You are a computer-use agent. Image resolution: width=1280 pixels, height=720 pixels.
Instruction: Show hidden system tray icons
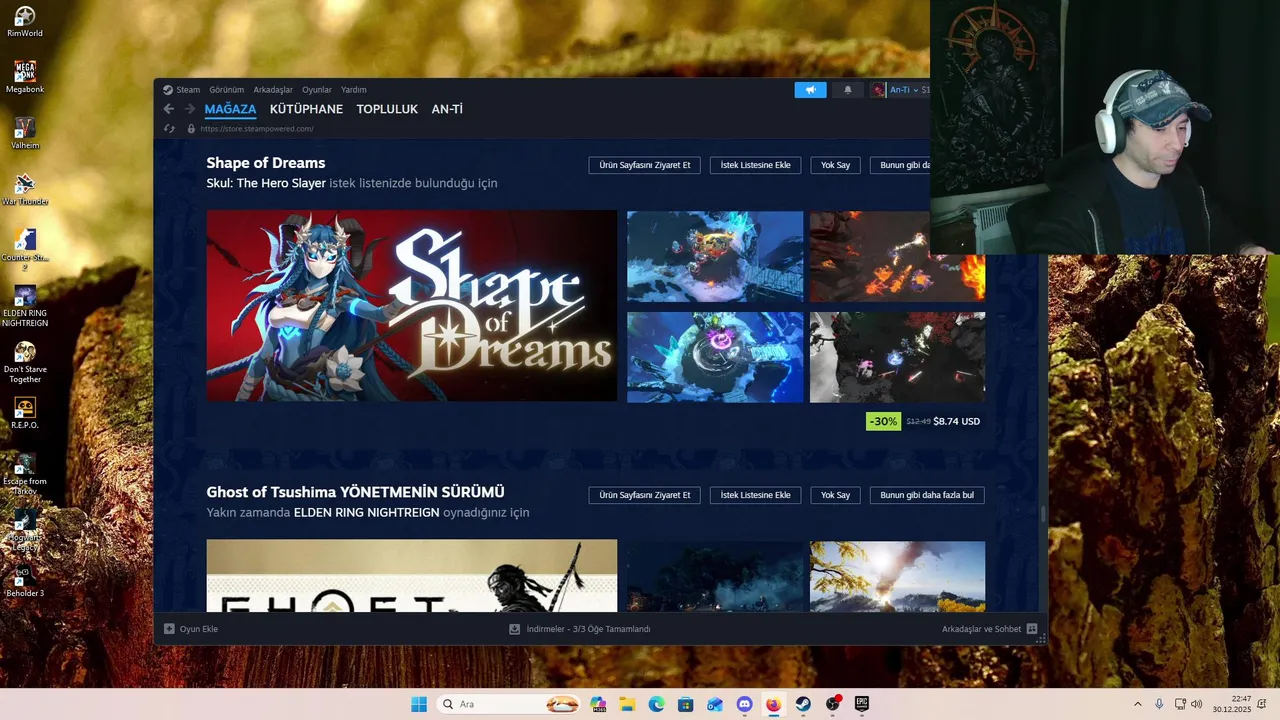point(1137,704)
